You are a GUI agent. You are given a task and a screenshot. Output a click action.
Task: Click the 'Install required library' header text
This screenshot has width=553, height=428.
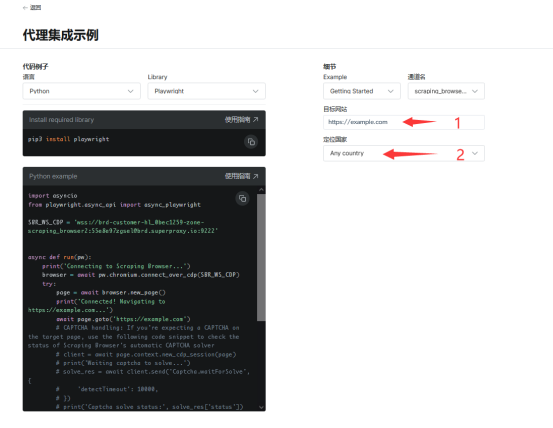[x=61, y=120]
